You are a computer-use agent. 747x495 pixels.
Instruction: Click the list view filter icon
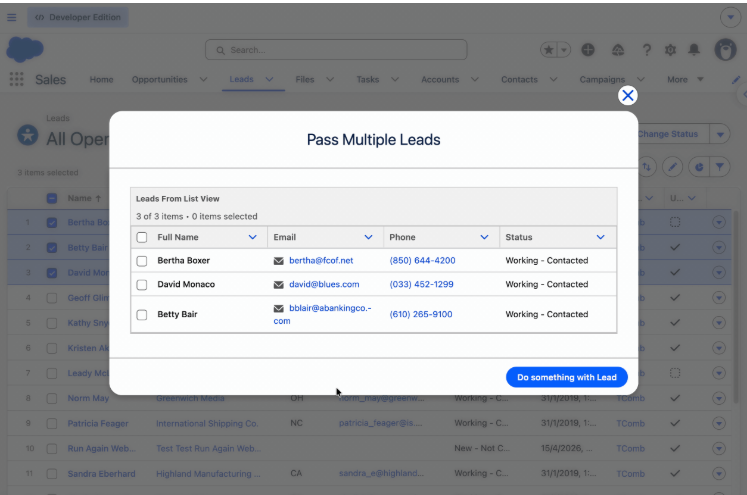point(719,167)
